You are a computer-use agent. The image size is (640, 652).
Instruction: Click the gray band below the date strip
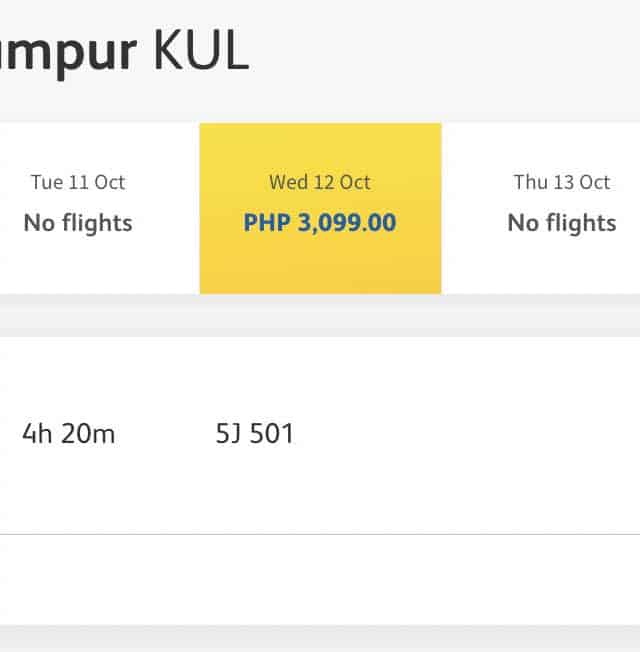[320, 315]
